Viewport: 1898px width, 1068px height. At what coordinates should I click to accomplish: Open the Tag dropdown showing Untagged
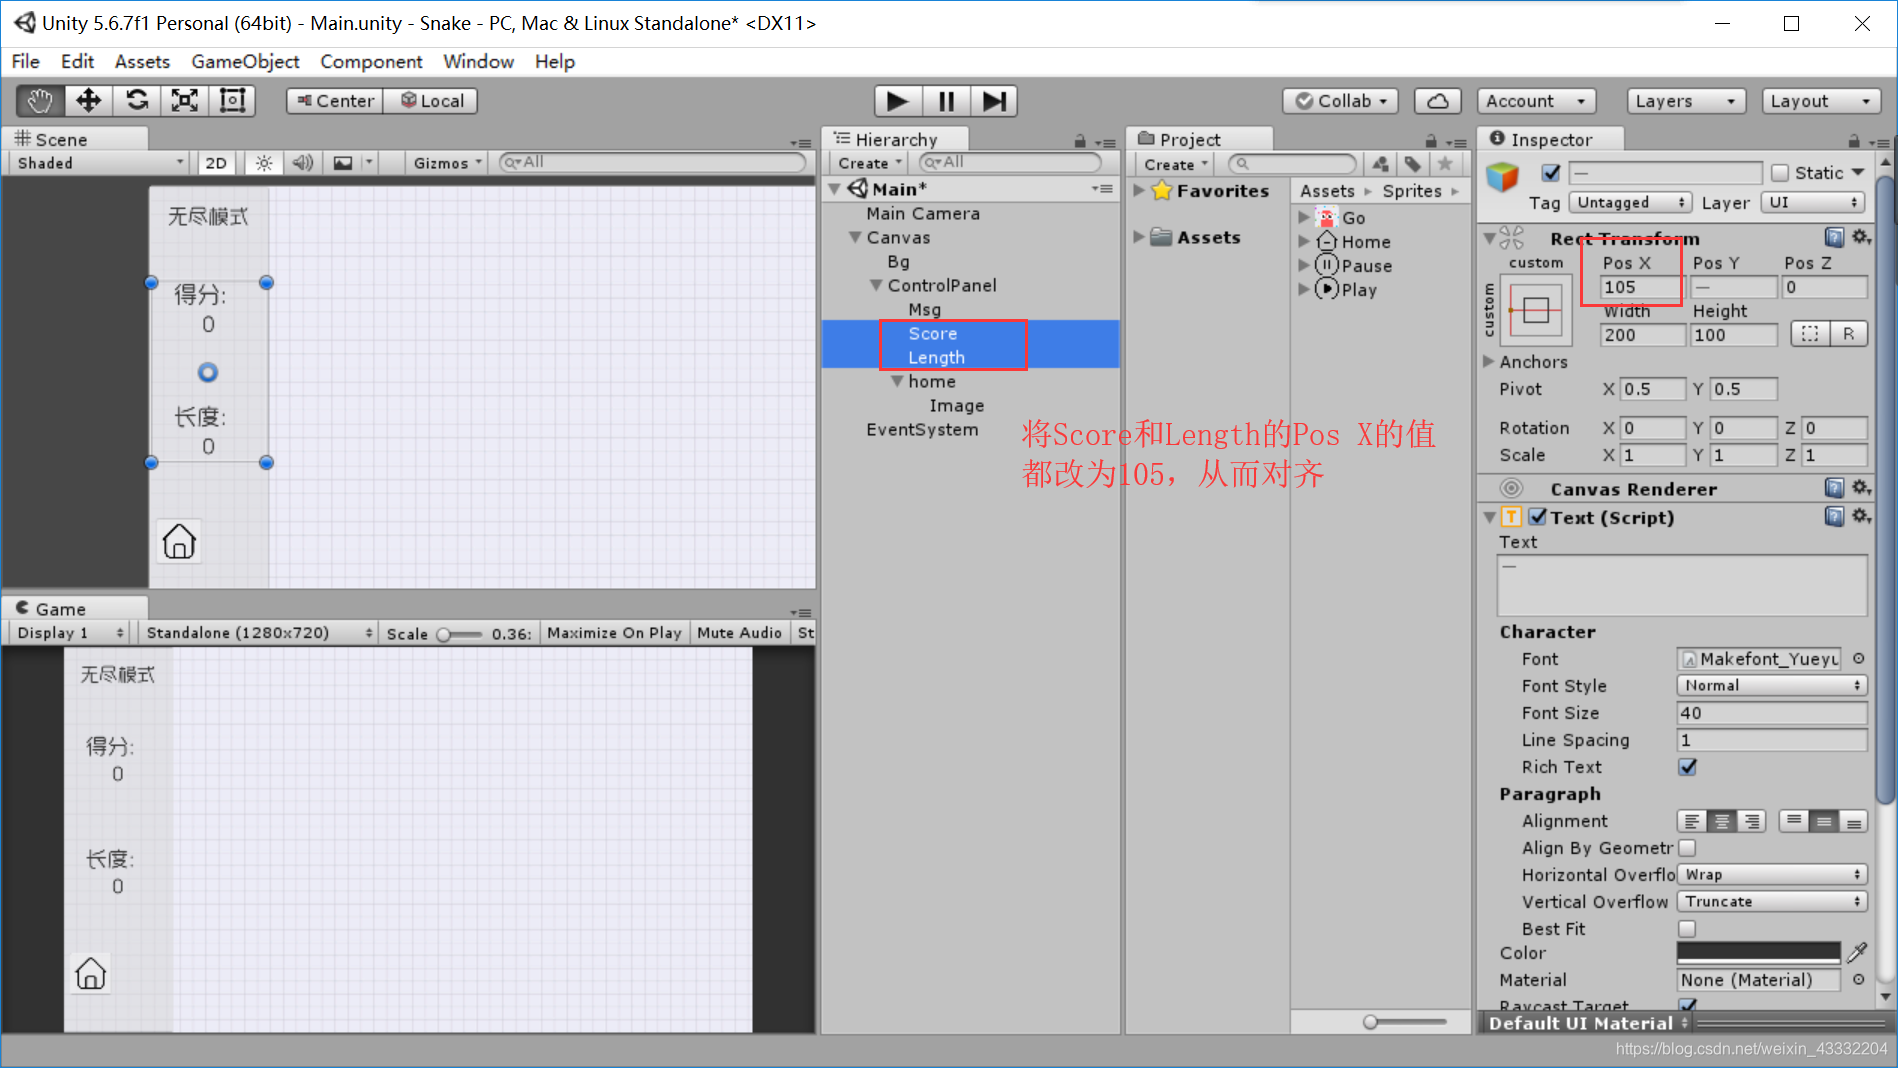1629,202
